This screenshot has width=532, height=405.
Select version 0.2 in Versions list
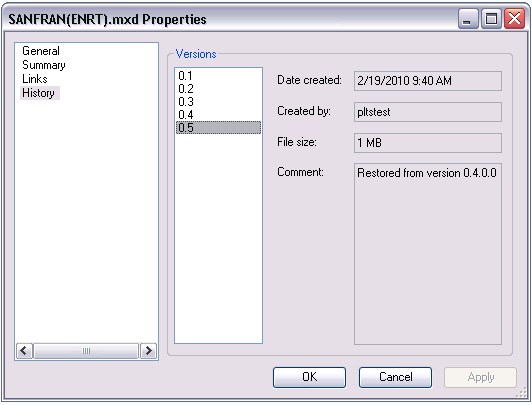[186, 89]
